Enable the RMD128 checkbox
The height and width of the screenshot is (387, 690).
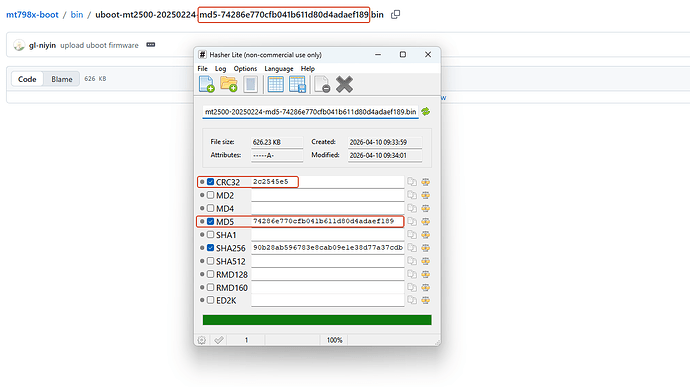pyautogui.click(x=210, y=274)
